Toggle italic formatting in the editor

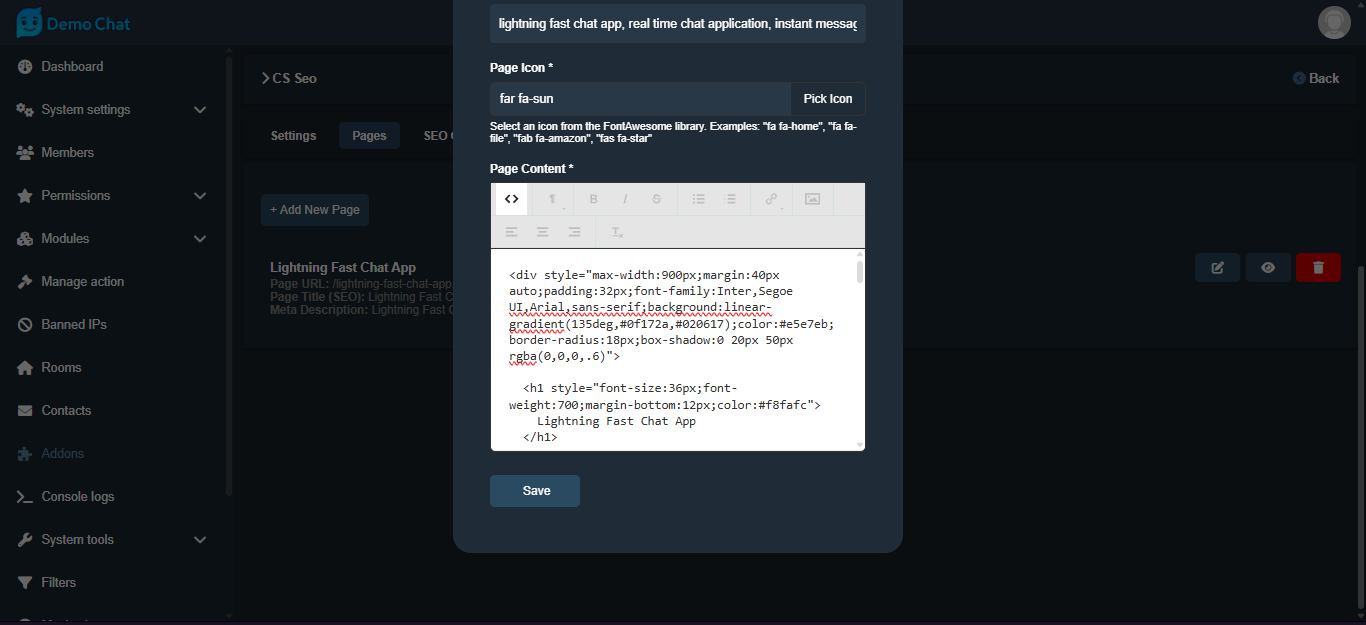click(x=625, y=199)
